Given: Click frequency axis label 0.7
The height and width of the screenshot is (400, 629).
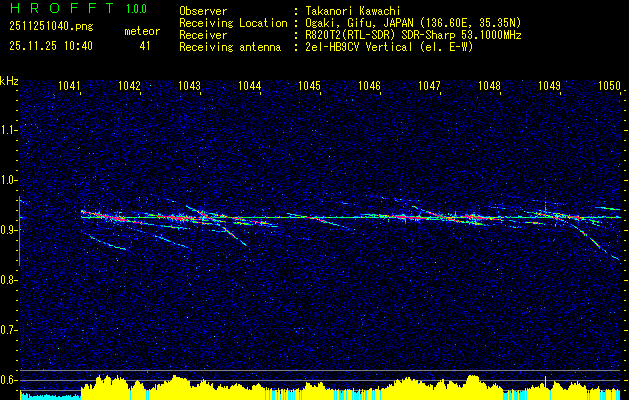Looking at the screenshot, I should pyautogui.click(x=8, y=330).
